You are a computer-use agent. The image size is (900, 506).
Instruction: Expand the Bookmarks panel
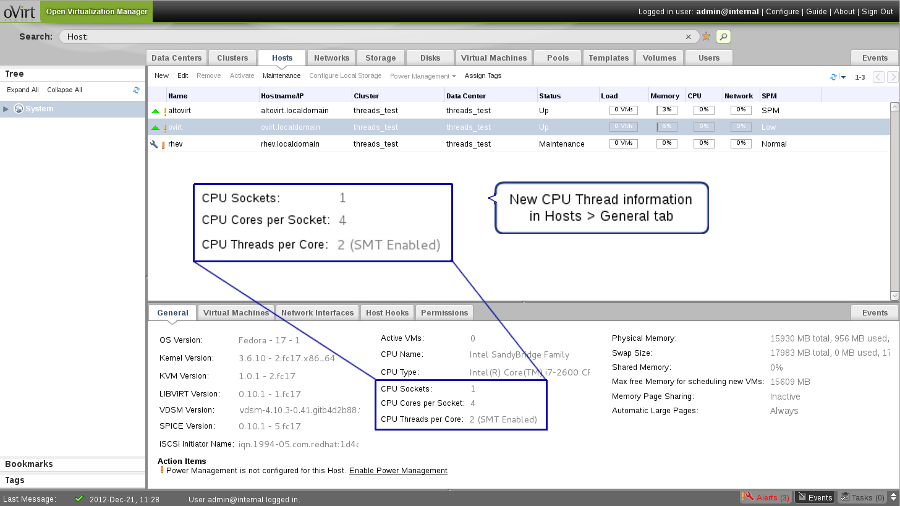(29, 464)
